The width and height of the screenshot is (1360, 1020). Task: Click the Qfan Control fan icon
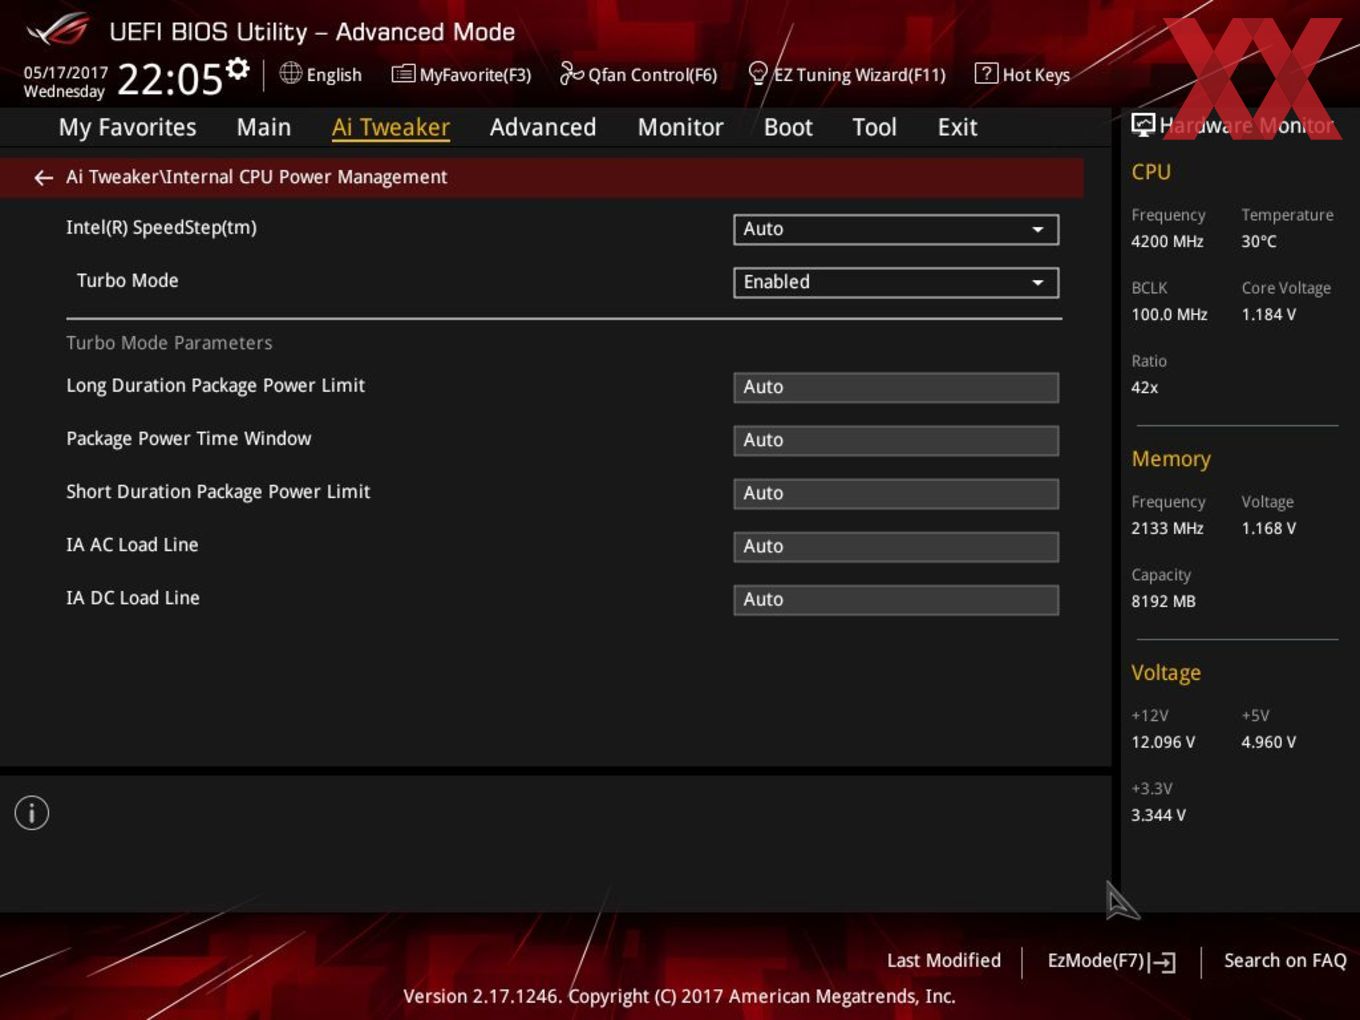pyautogui.click(x=571, y=73)
